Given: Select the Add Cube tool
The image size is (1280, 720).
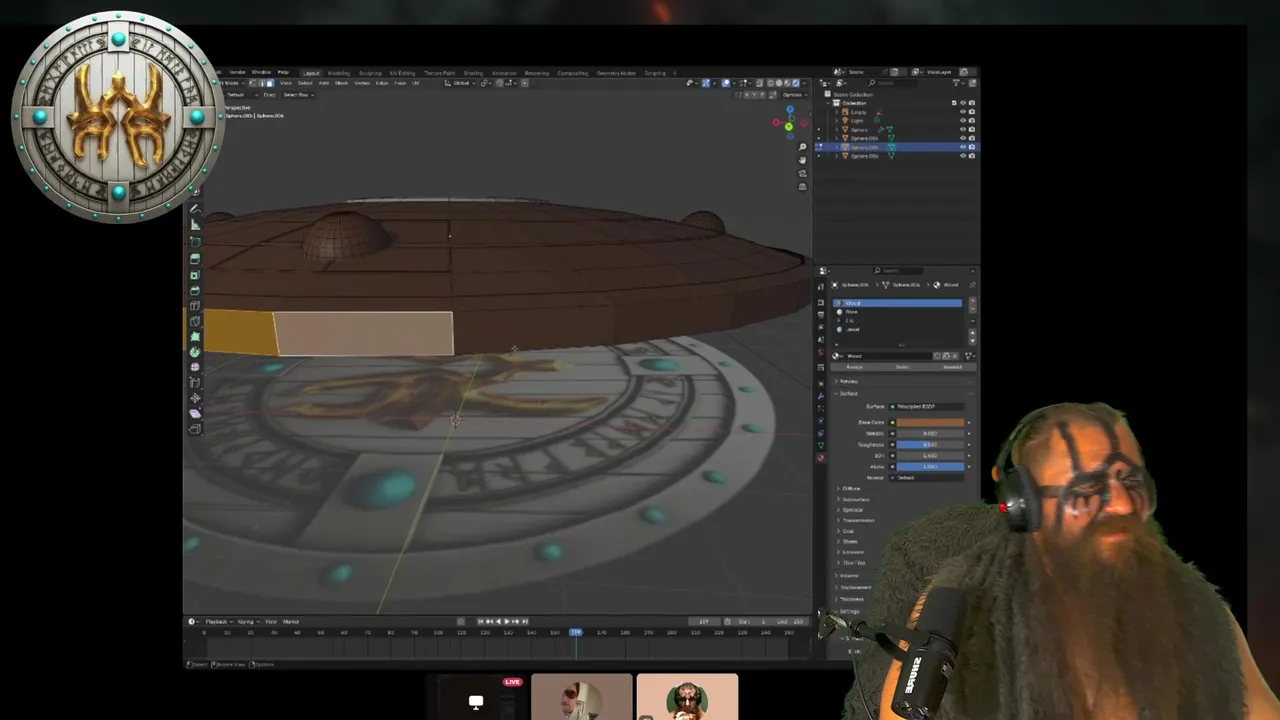Looking at the screenshot, I should (x=195, y=243).
